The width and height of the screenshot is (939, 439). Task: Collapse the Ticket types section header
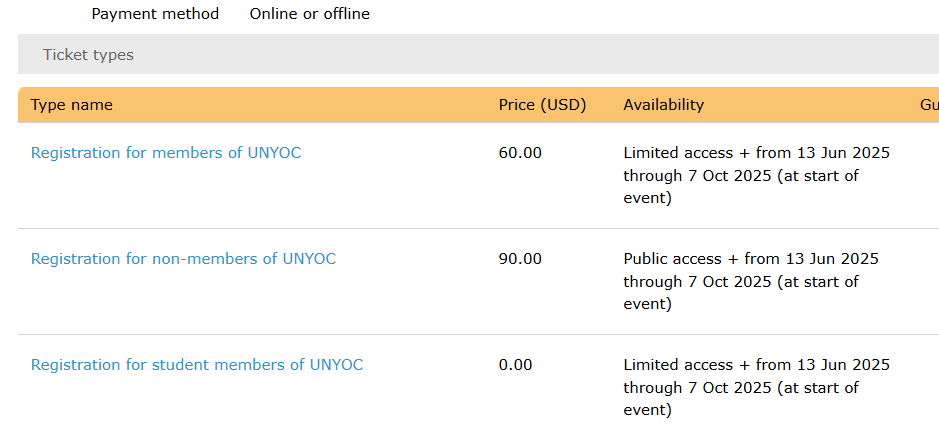click(x=478, y=55)
